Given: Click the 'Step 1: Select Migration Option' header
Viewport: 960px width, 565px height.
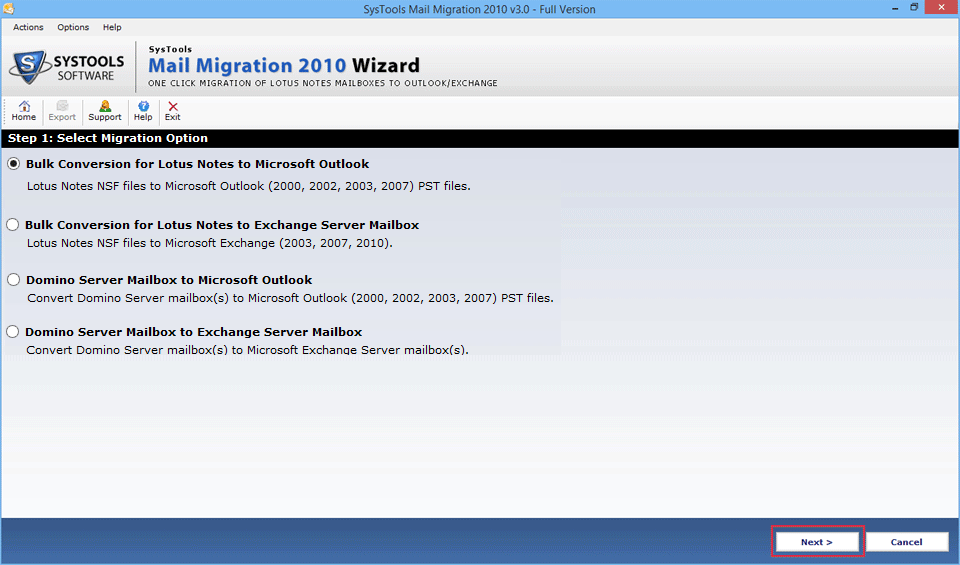Looking at the screenshot, I should 108,138.
